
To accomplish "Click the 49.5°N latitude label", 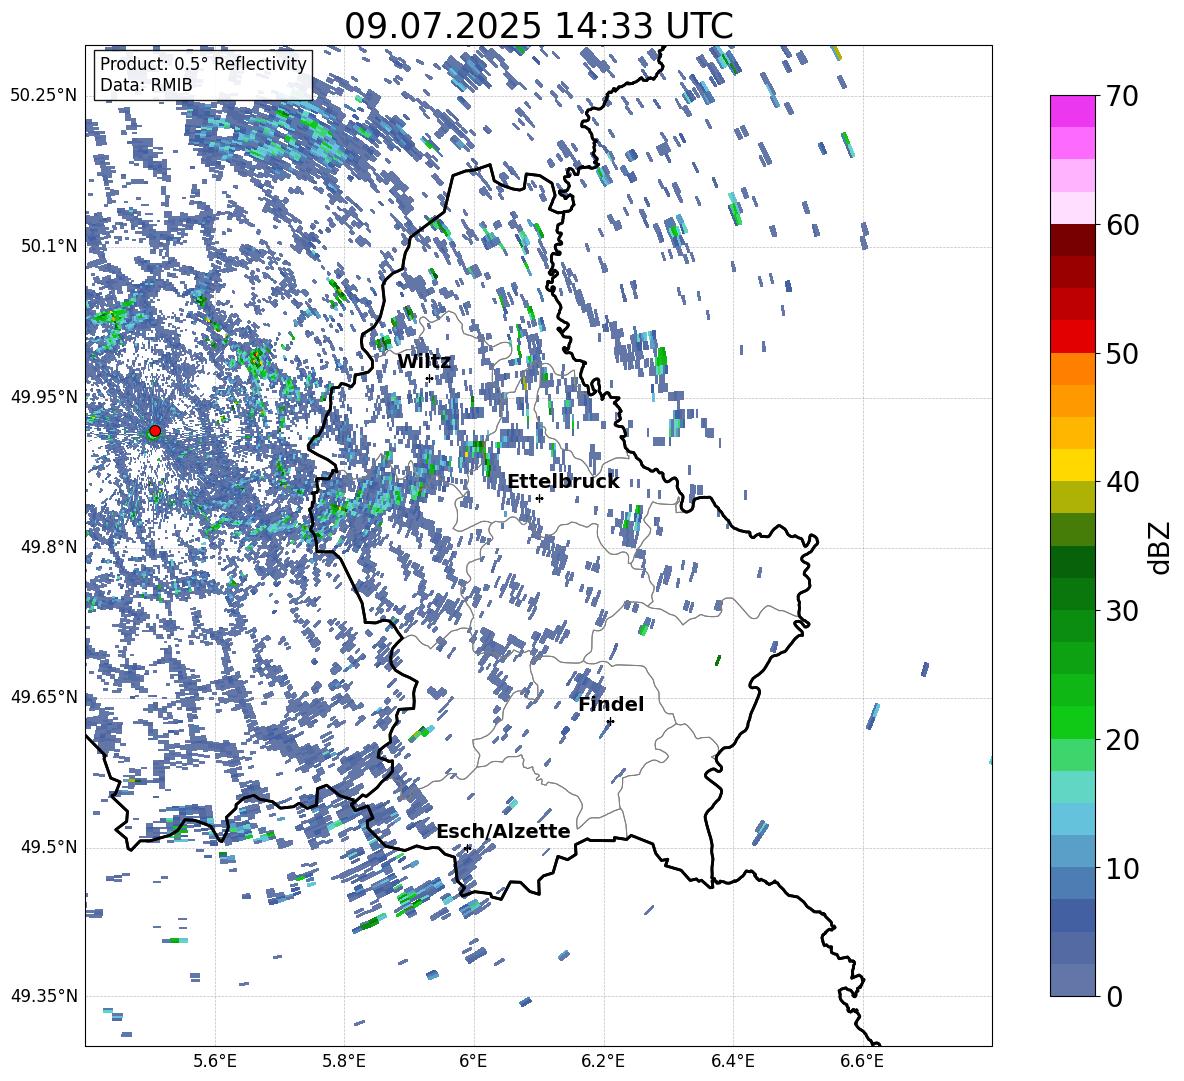I will [x=51, y=847].
